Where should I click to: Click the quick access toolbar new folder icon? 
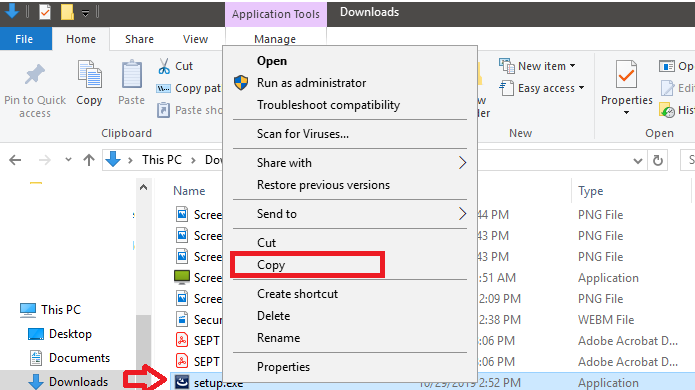pyautogui.click(x=67, y=12)
